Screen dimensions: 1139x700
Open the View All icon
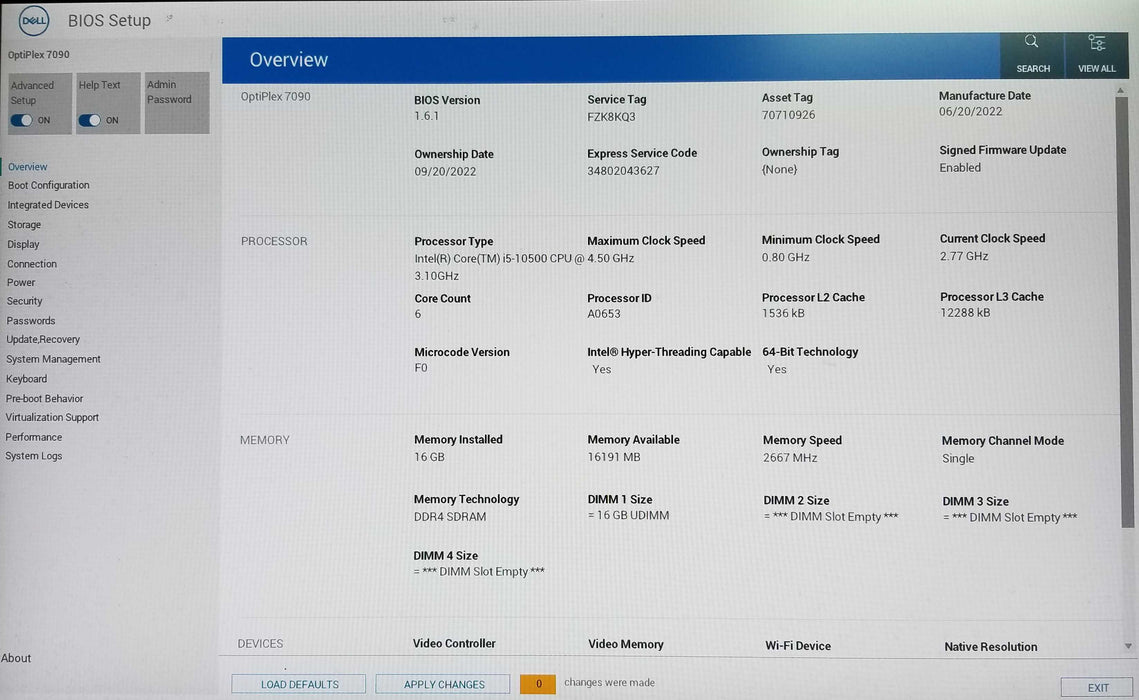(x=1096, y=54)
